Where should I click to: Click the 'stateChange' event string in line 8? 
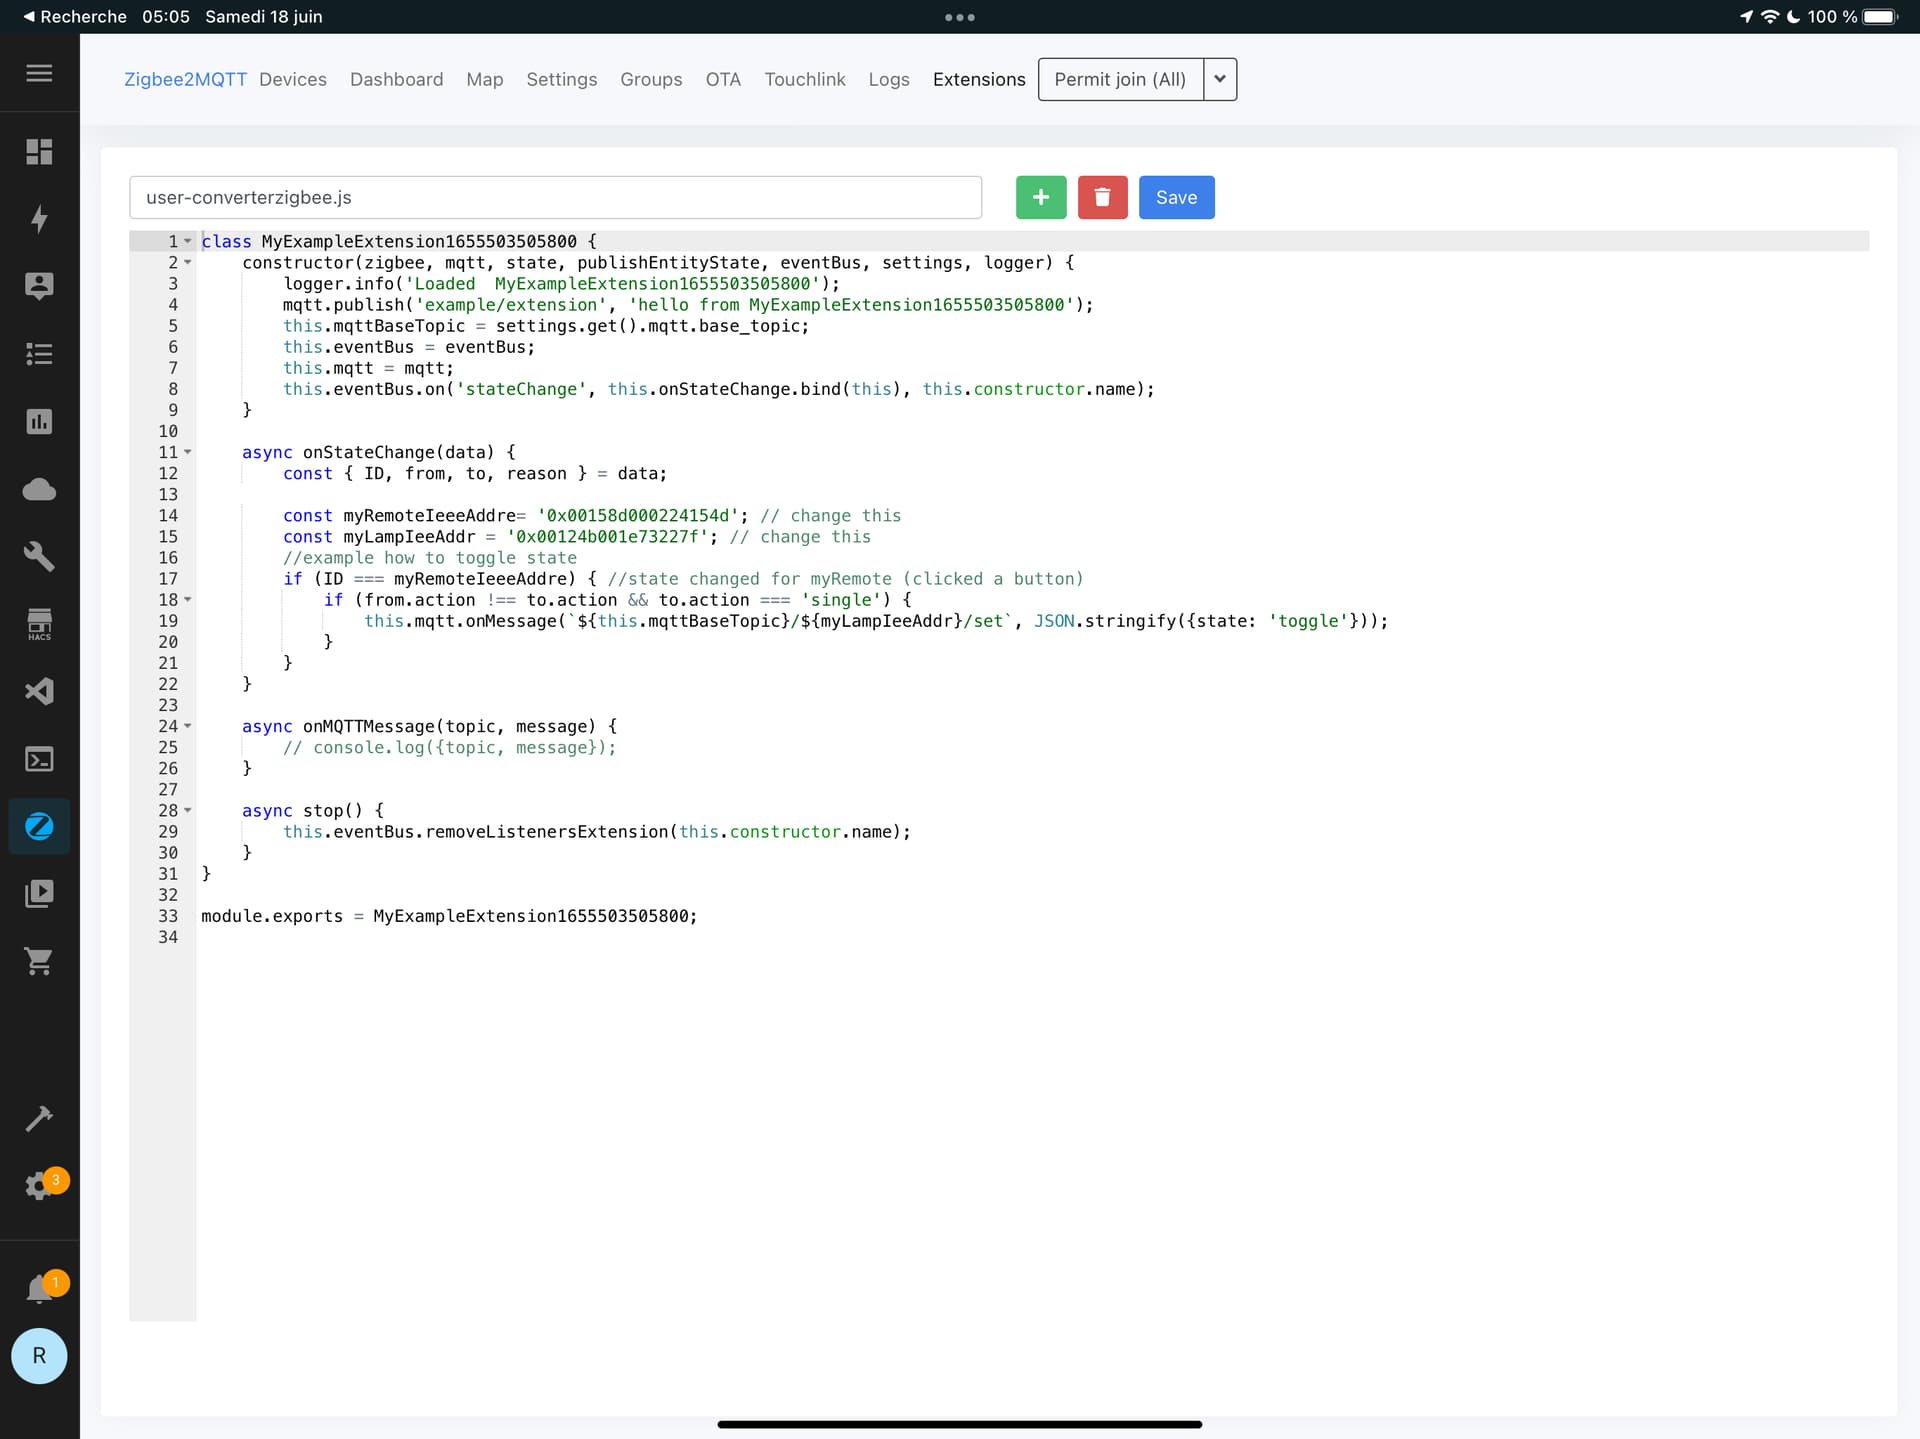click(x=520, y=389)
